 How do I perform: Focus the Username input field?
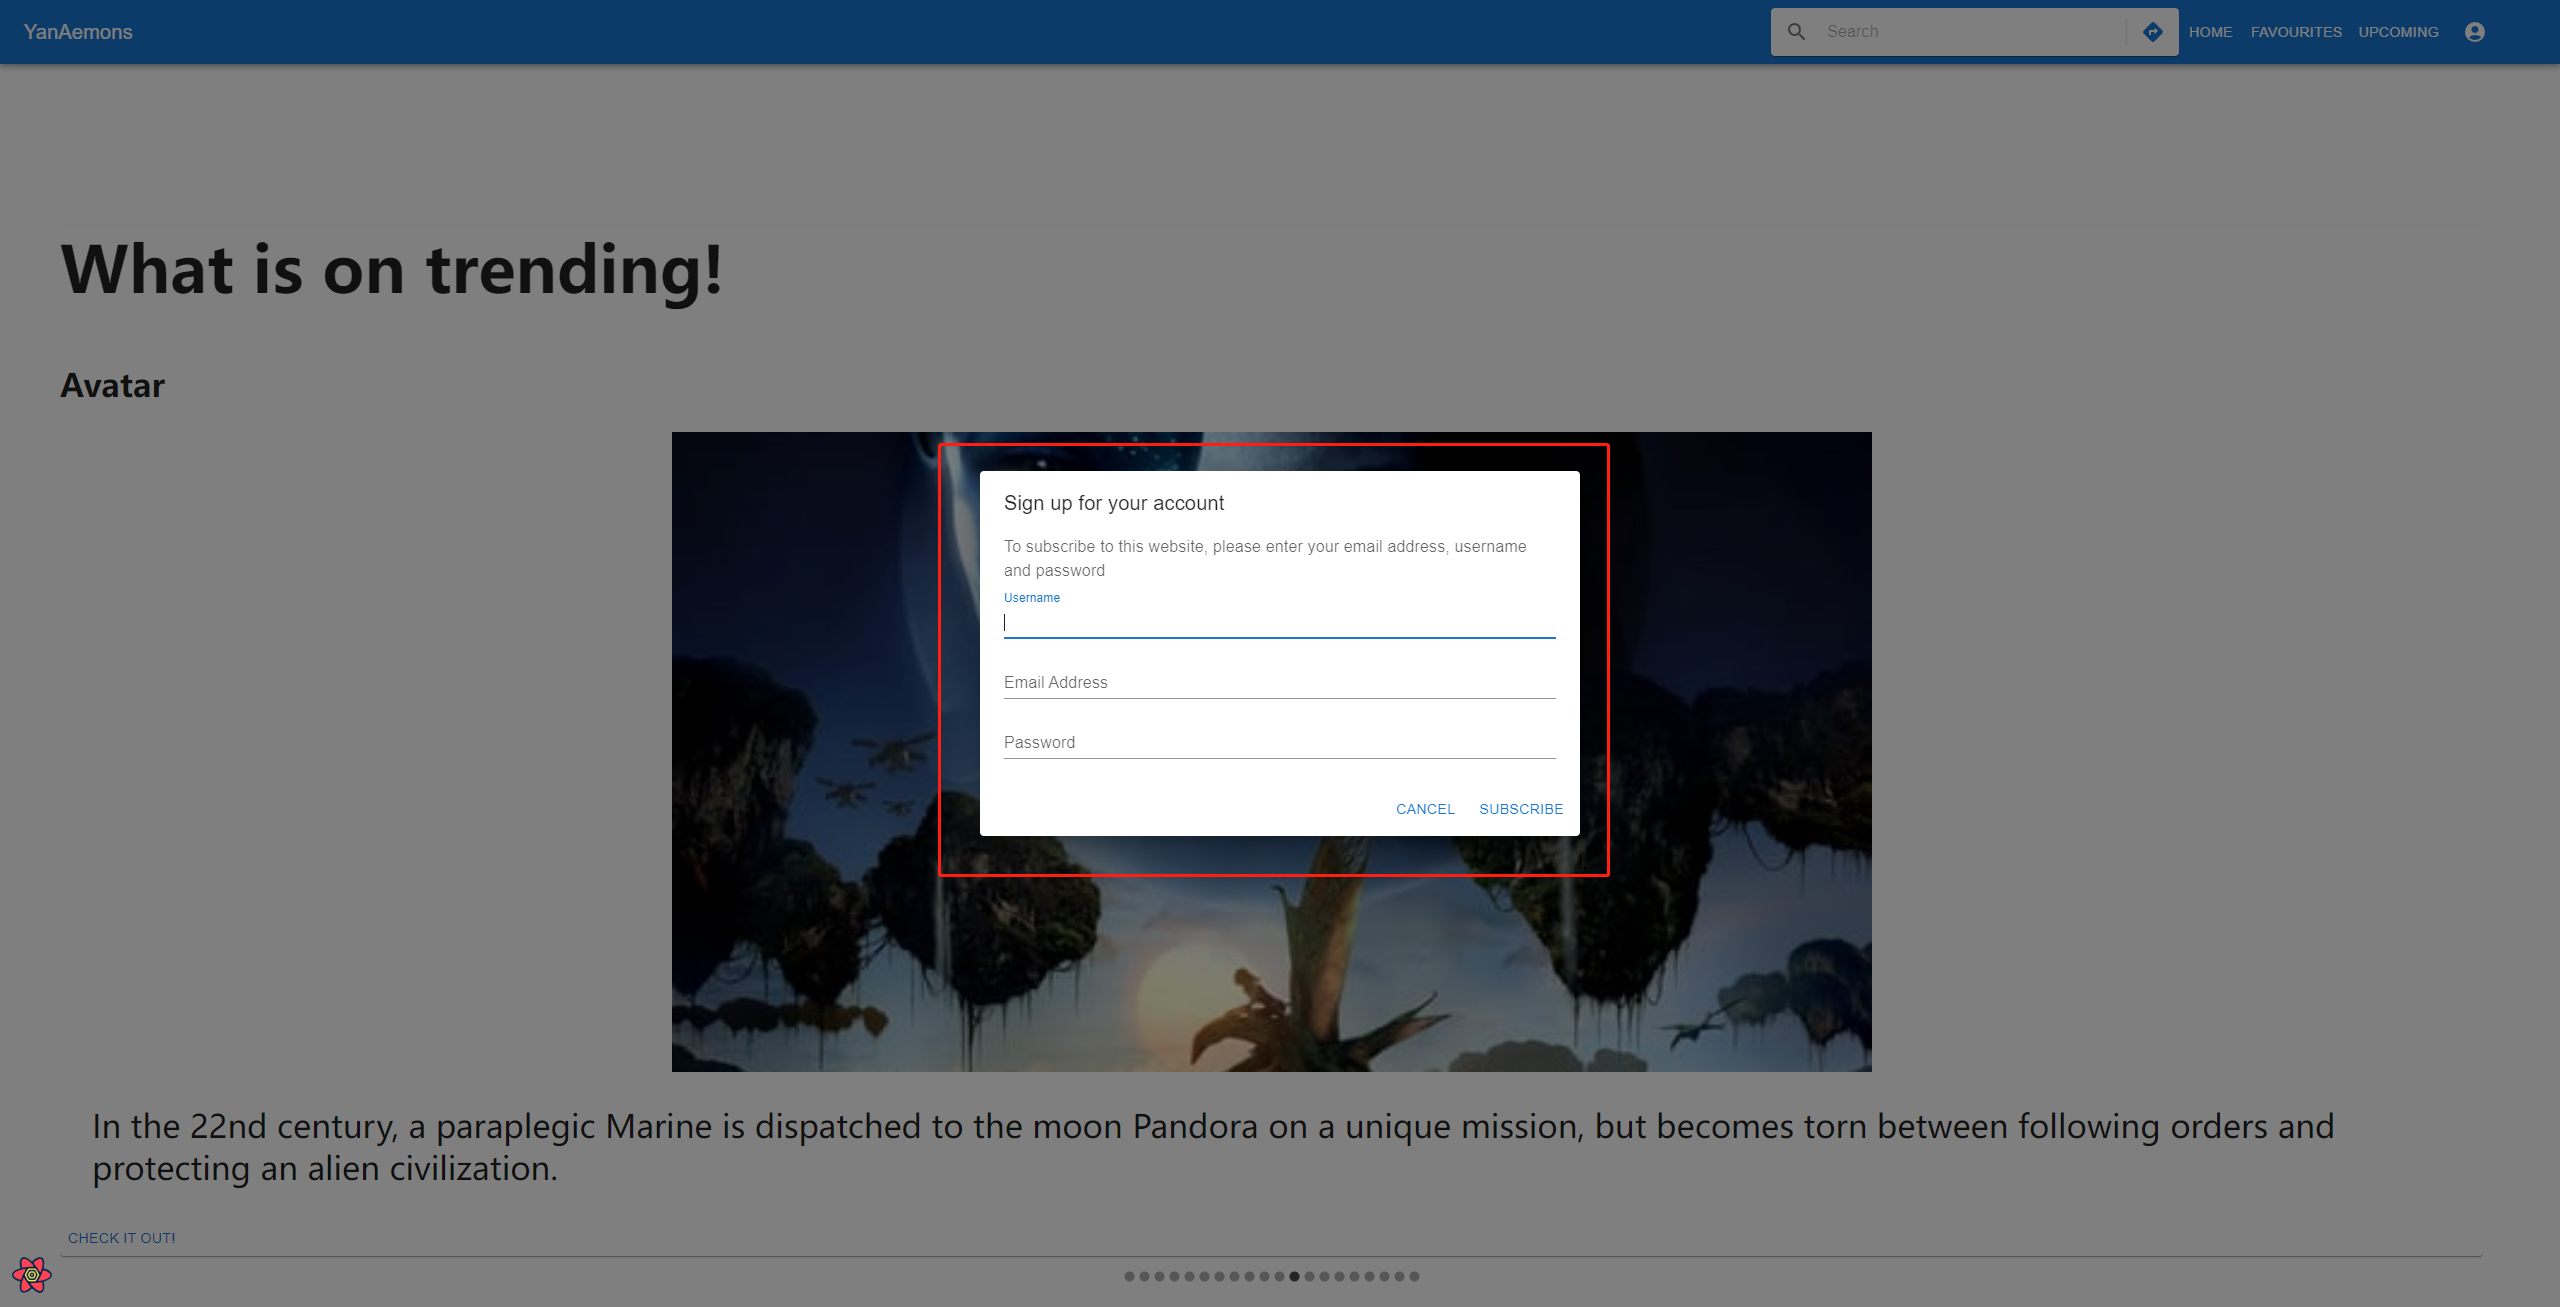(1279, 623)
